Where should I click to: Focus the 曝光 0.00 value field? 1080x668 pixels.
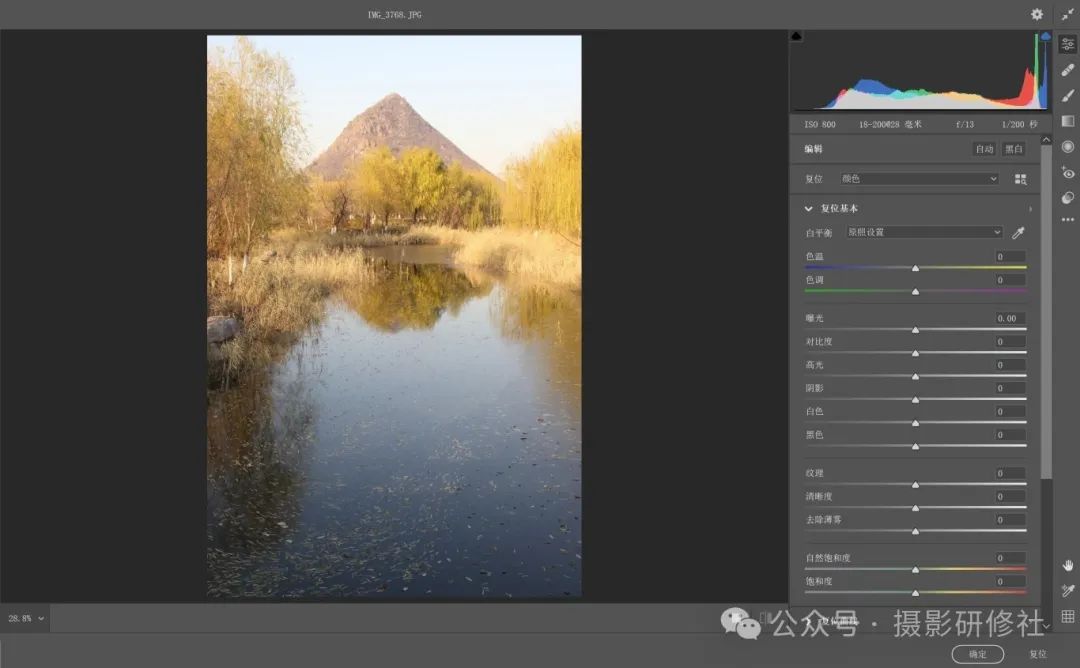(x=1010, y=319)
